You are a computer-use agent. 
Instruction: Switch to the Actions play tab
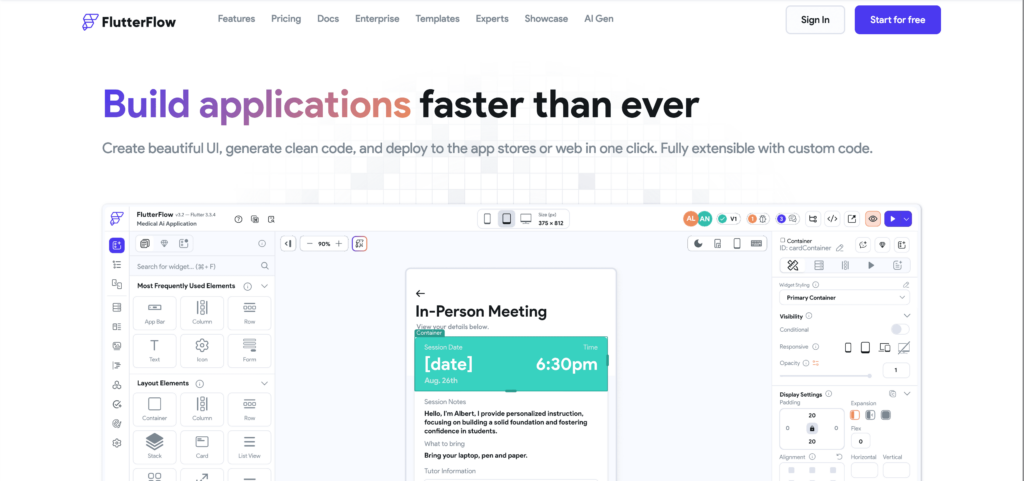(871, 265)
